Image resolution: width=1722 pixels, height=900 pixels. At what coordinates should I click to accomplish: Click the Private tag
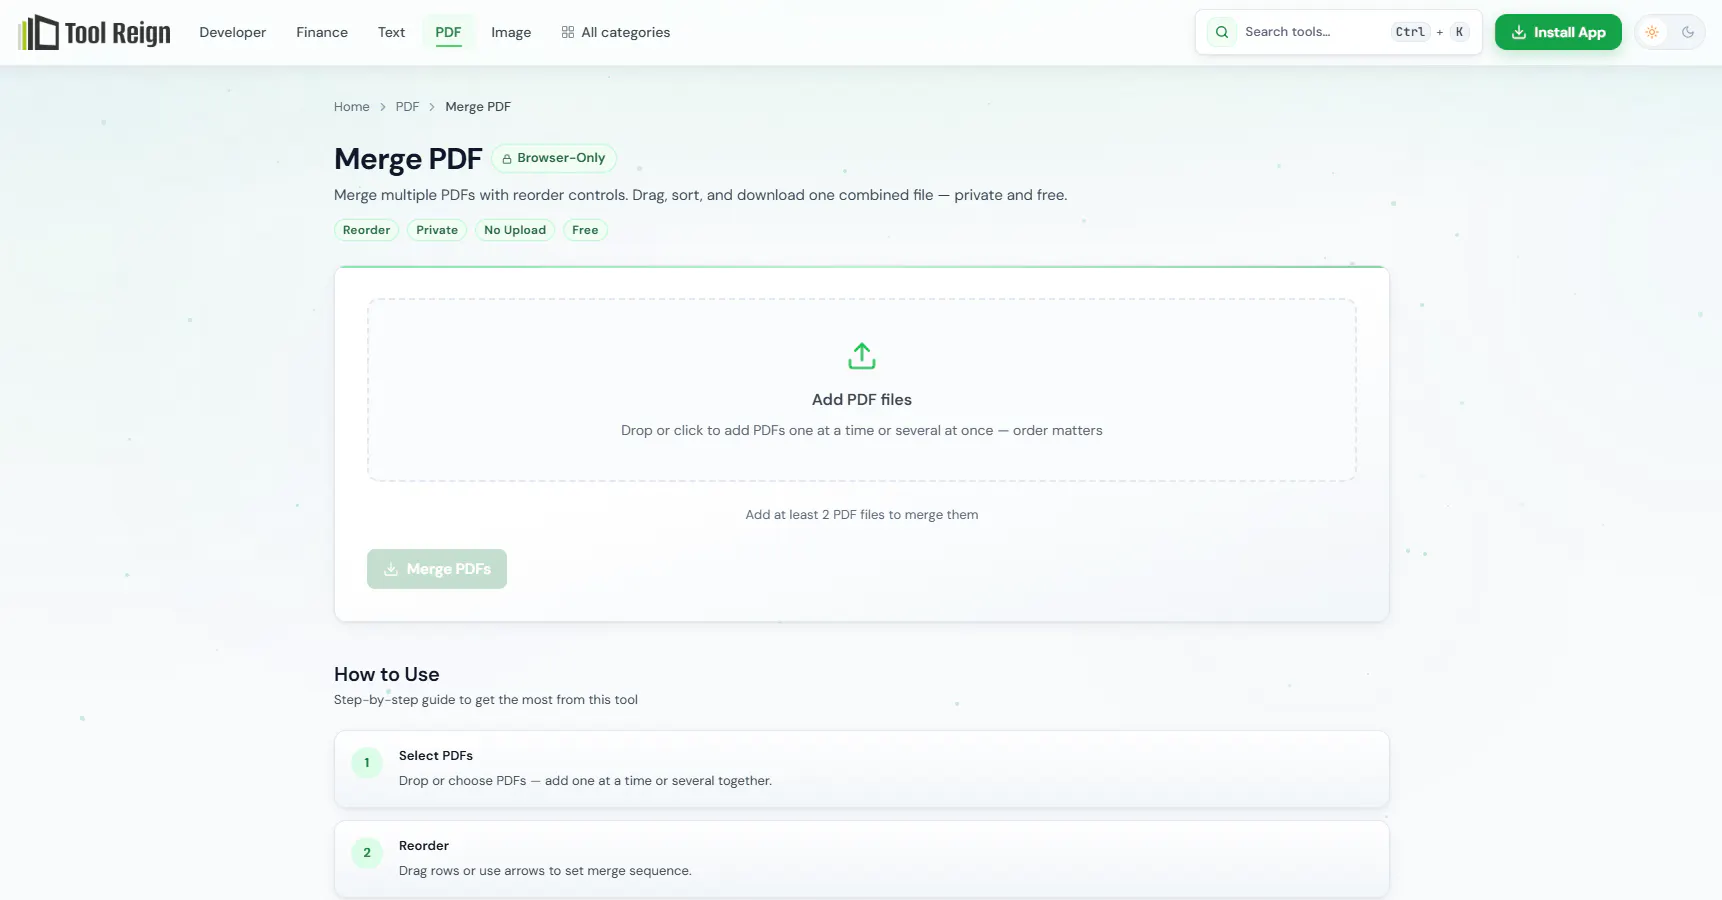coord(437,230)
